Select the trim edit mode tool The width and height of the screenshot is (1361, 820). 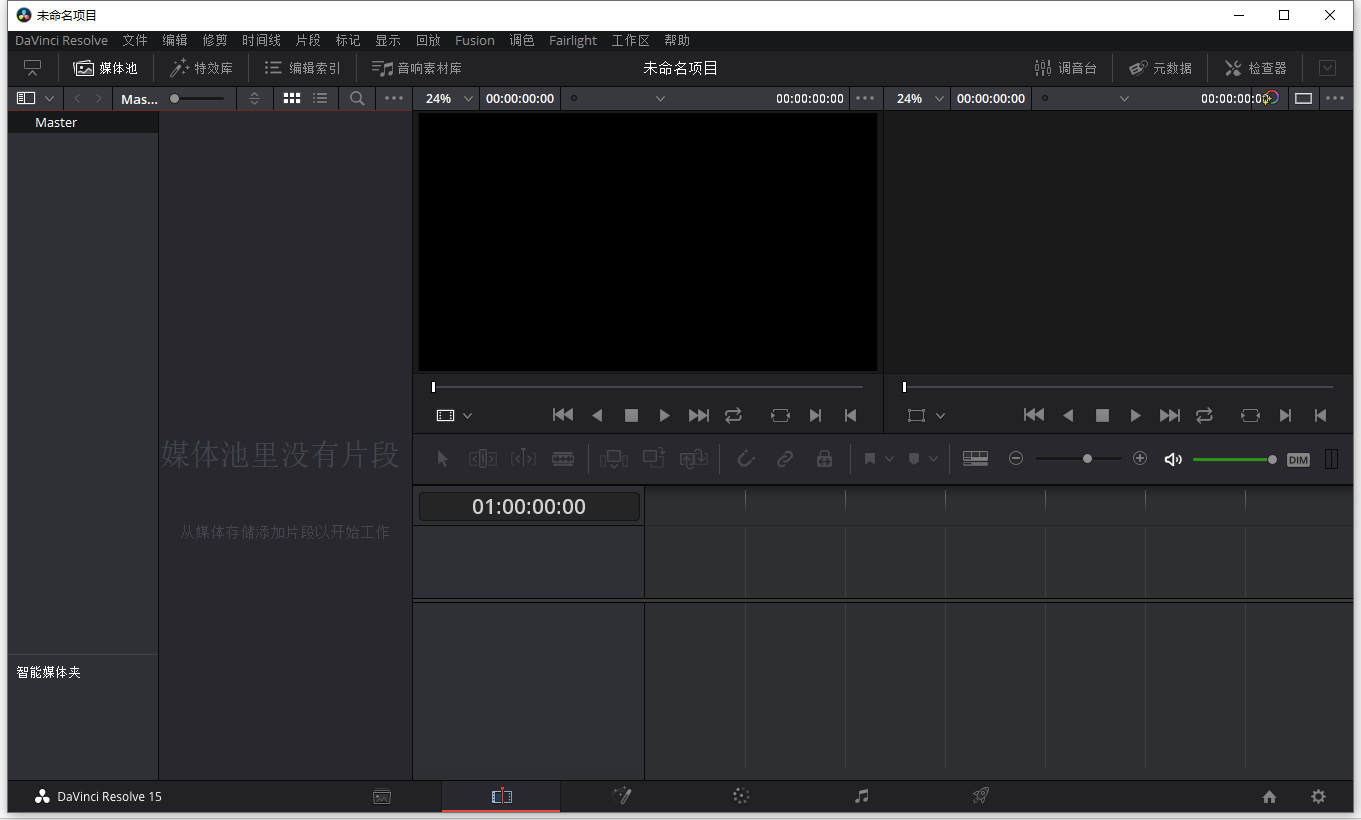coord(483,458)
